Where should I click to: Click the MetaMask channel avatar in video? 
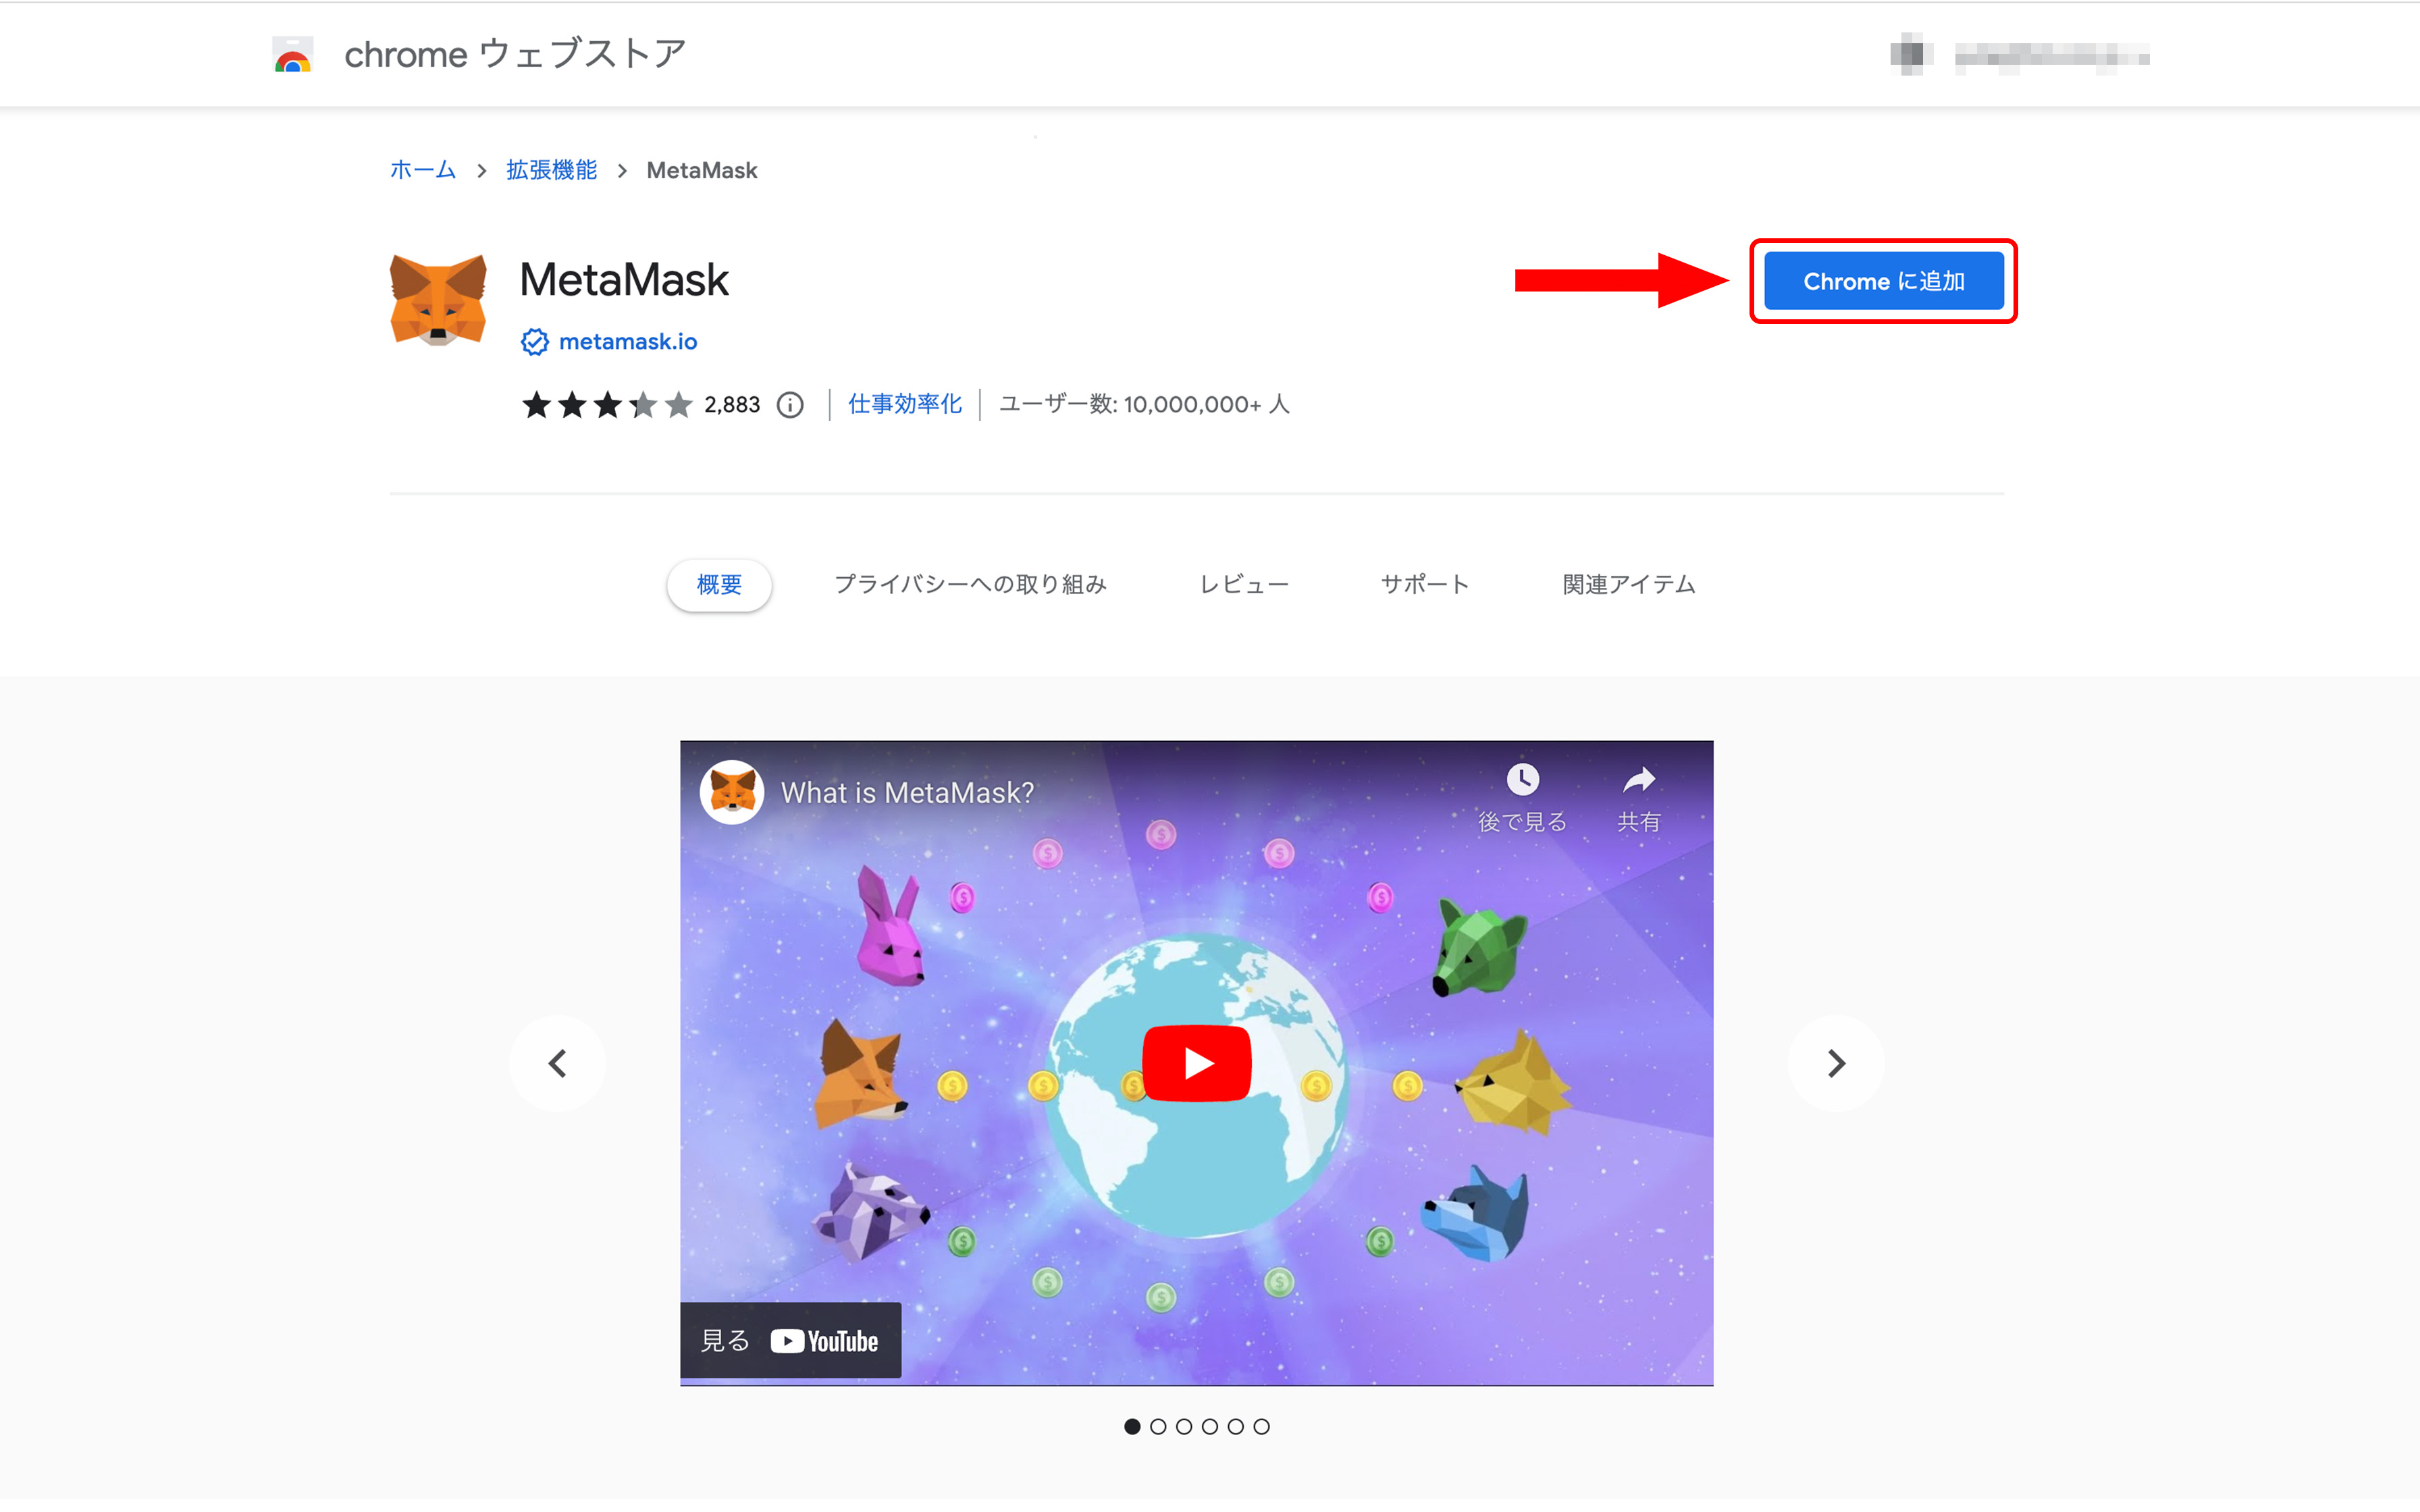coord(732,792)
